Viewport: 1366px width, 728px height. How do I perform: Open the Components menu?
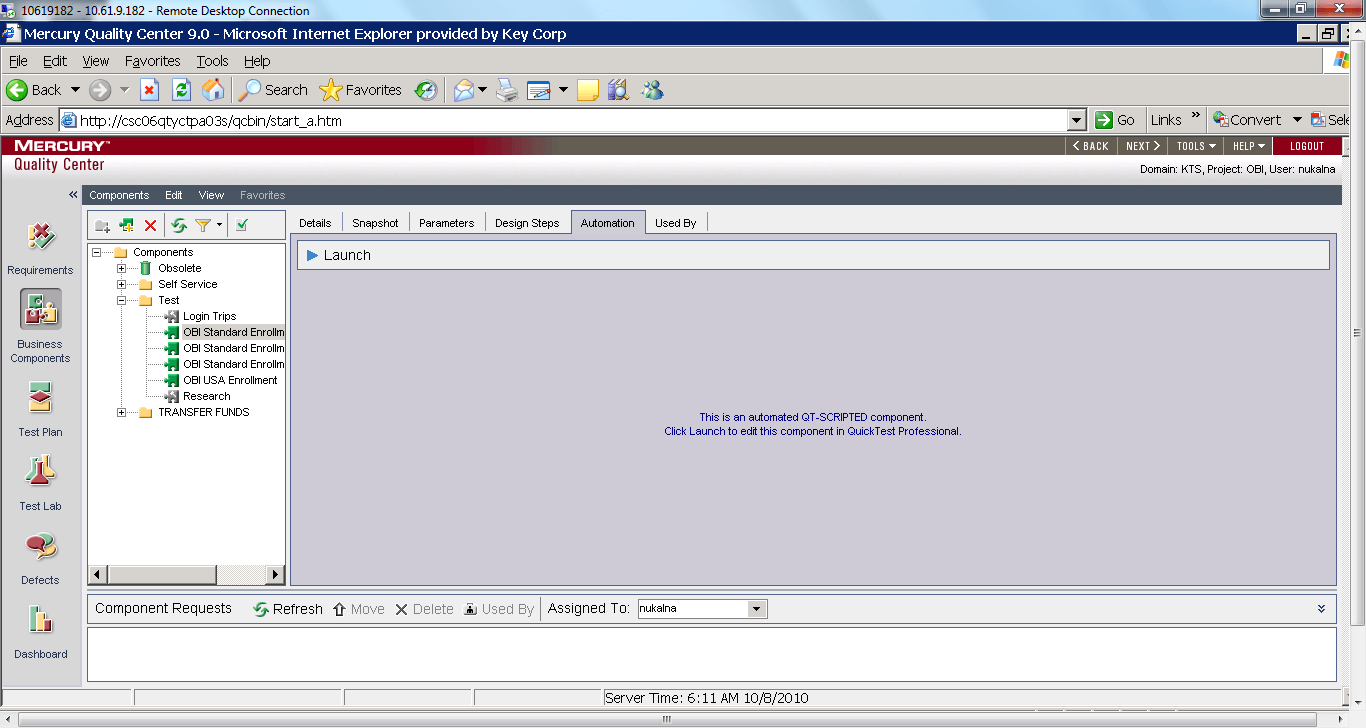(119, 195)
